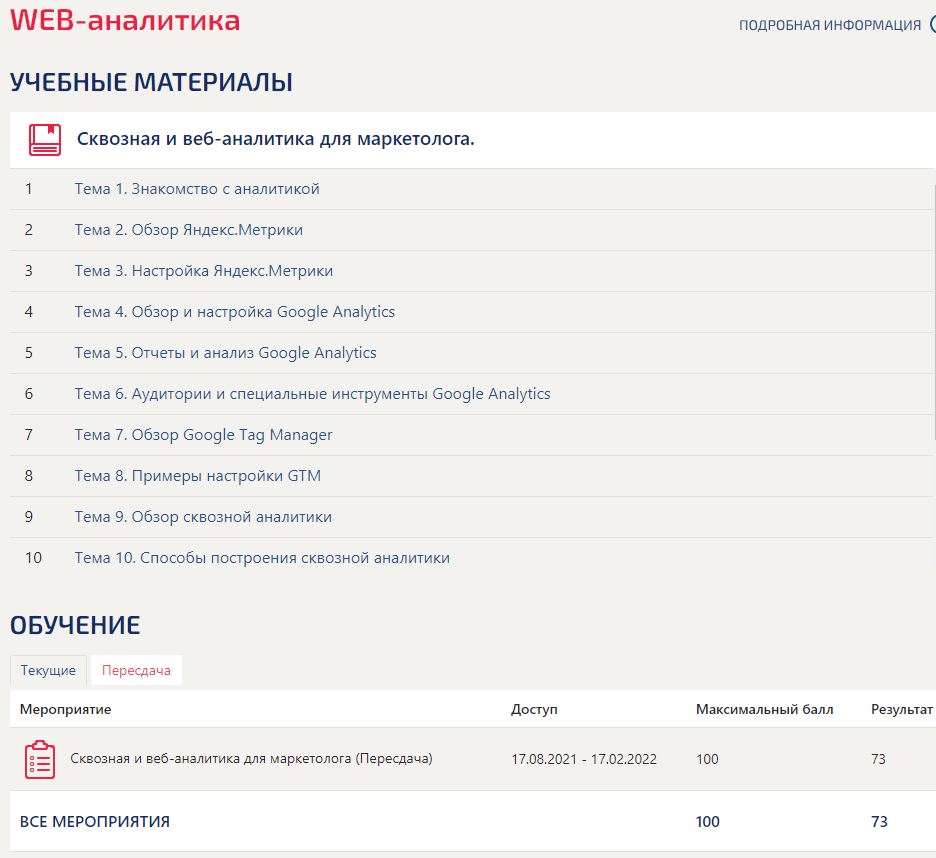Open Тема 2. Обзор Яндекс.Метрики

[x=188, y=230]
